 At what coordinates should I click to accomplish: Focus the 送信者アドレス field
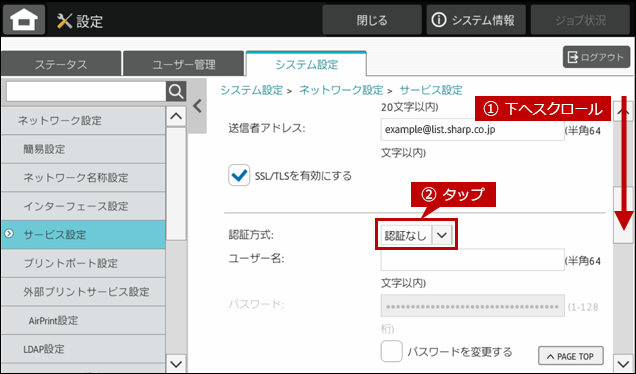pyautogui.click(x=472, y=130)
